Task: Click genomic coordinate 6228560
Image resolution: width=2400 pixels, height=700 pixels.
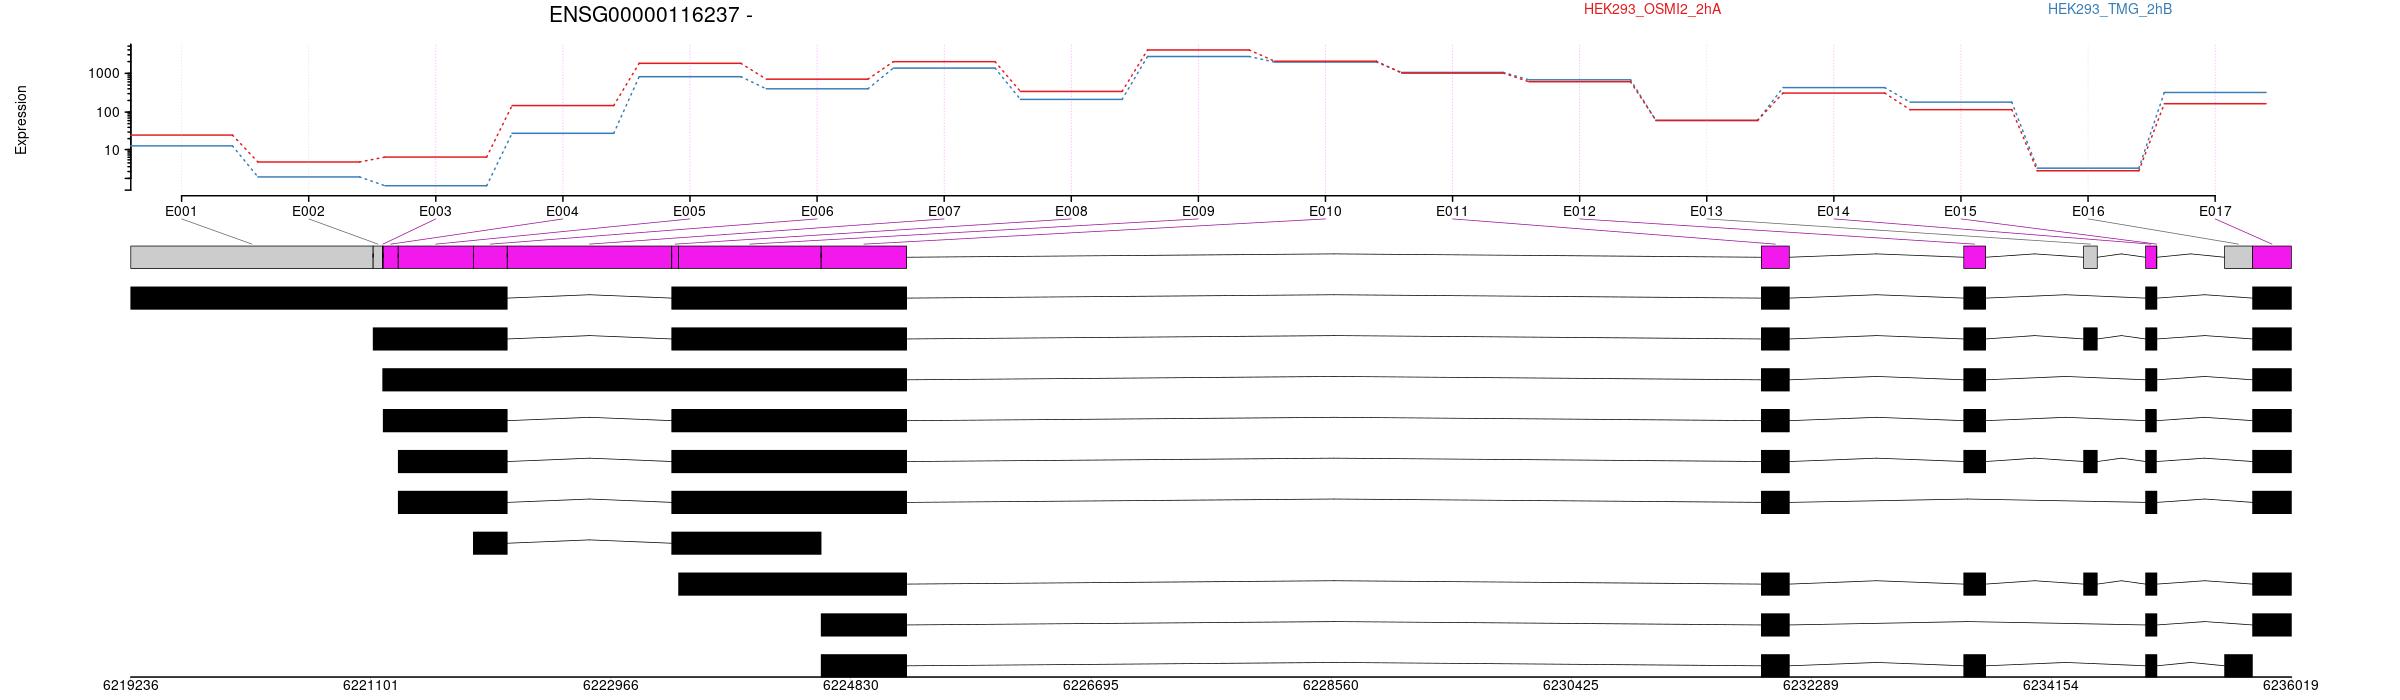Action: (1330, 686)
